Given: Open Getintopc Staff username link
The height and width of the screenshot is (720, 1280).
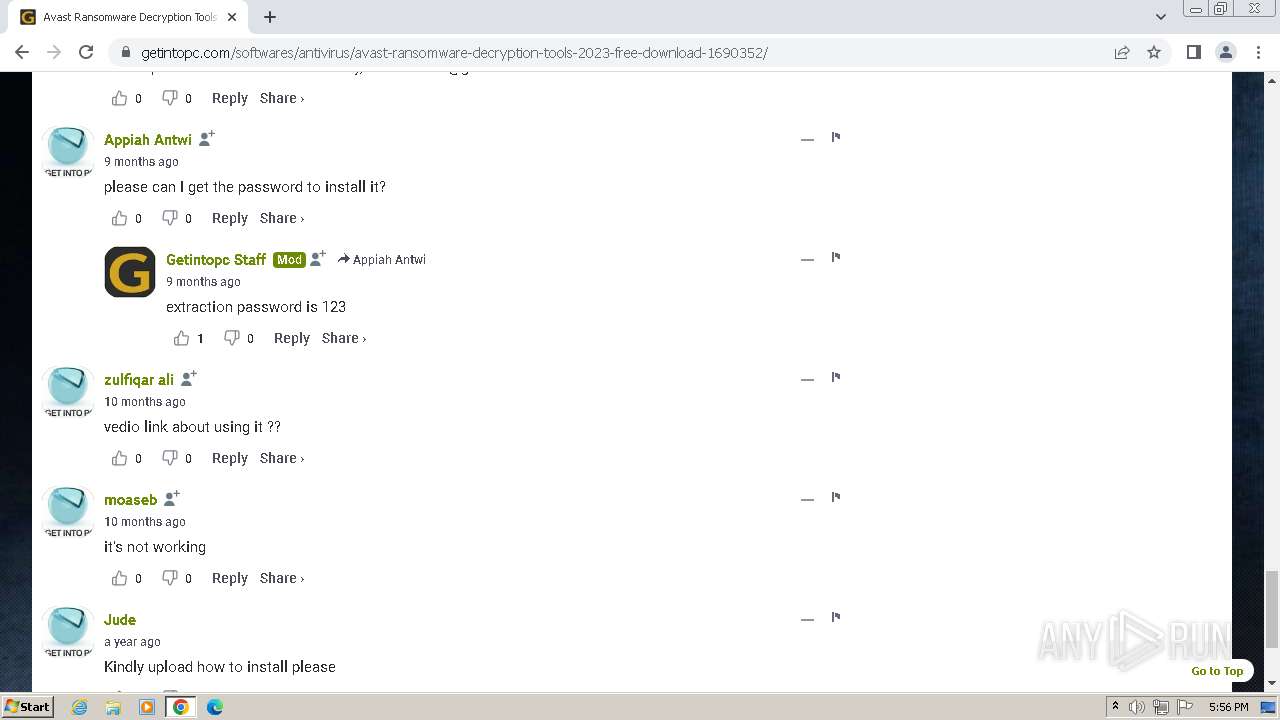Looking at the screenshot, I should pyautogui.click(x=216, y=260).
